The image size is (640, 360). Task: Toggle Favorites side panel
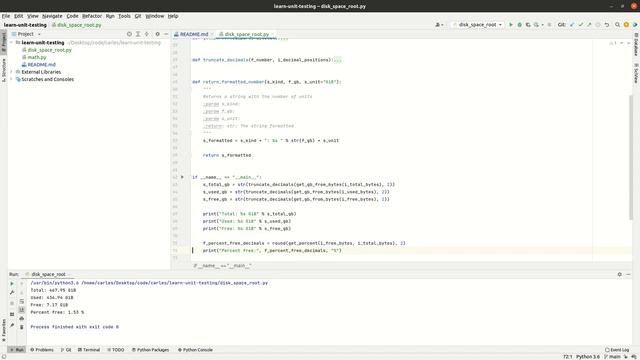click(x=4, y=330)
